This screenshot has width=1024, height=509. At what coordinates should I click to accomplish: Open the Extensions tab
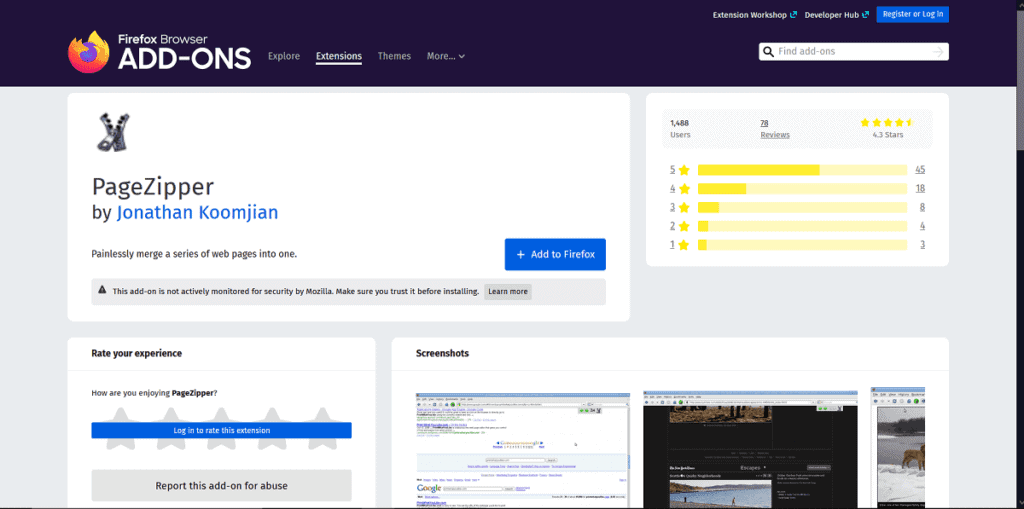click(338, 56)
